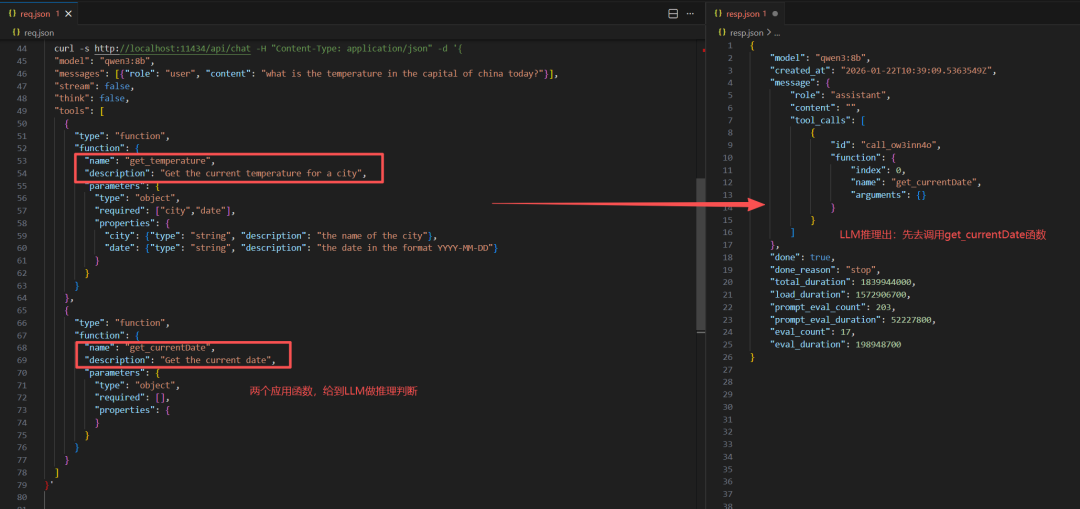Screen dimensions: 1080x509
Task: Switch to the resp.json editor tab
Action: coord(745,14)
